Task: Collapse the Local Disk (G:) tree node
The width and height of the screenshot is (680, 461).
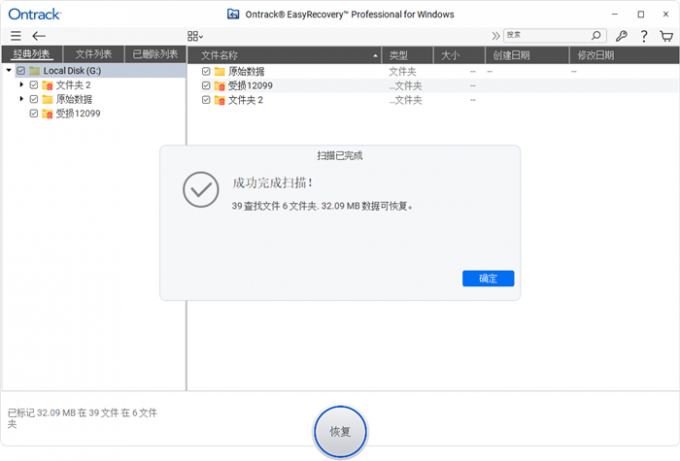Action: point(9,70)
